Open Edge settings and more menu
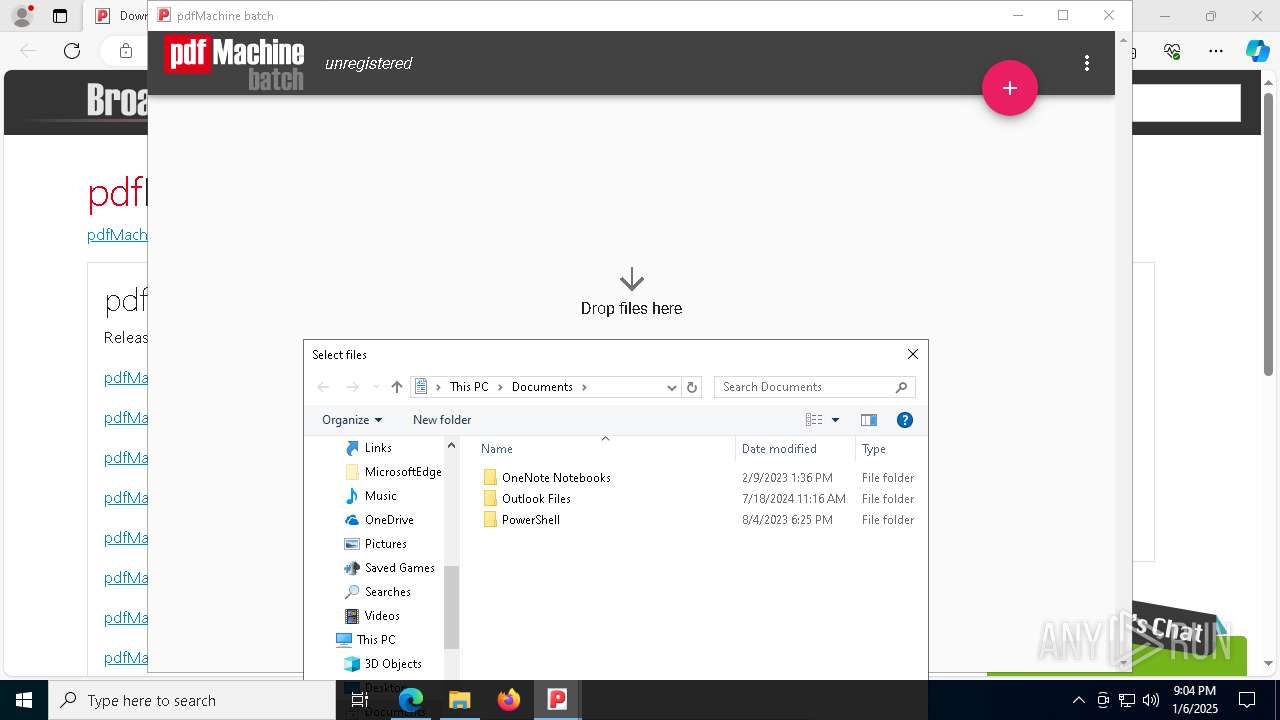Viewport: 1280px width, 720px height. click(1216, 51)
